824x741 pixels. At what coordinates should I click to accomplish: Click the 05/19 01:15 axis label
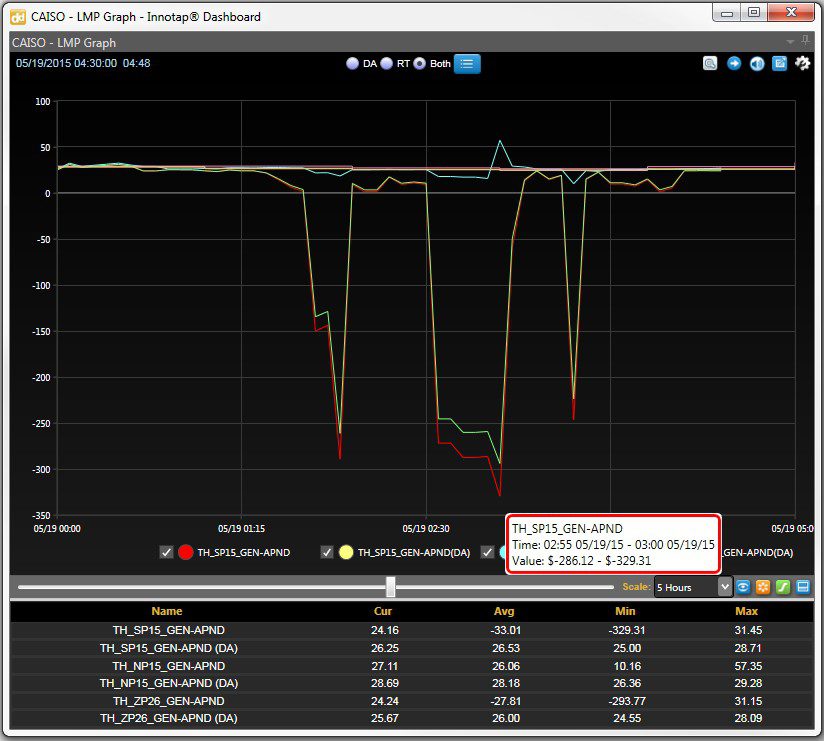click(x=241, y=528)
